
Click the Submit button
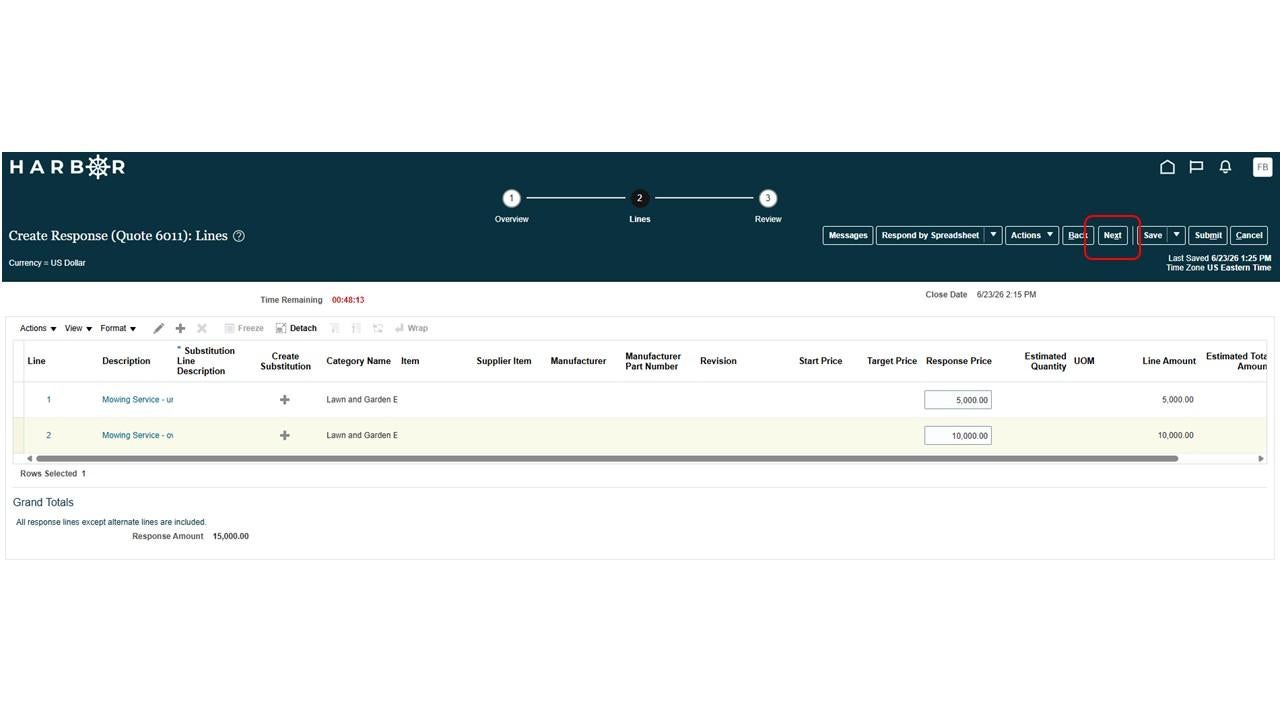pyautogui.click(x=1208, y=235)
